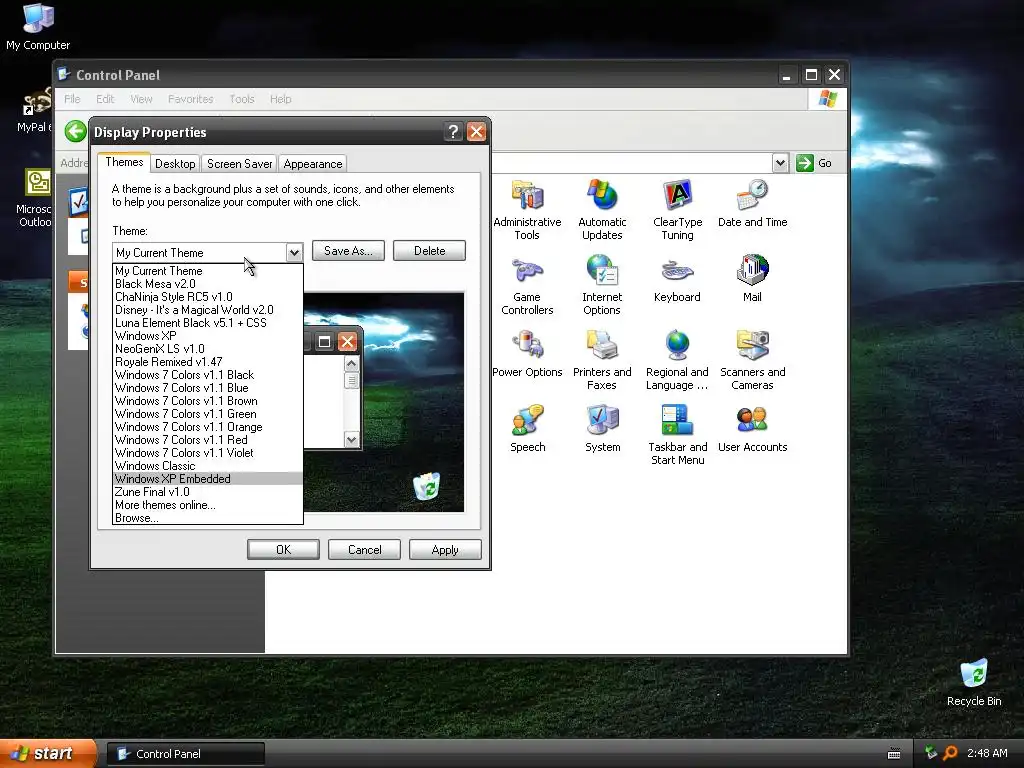Viewport: 1024px width, 768px height.
Task: Click the Delete theme button
Action: pos(429,251)
